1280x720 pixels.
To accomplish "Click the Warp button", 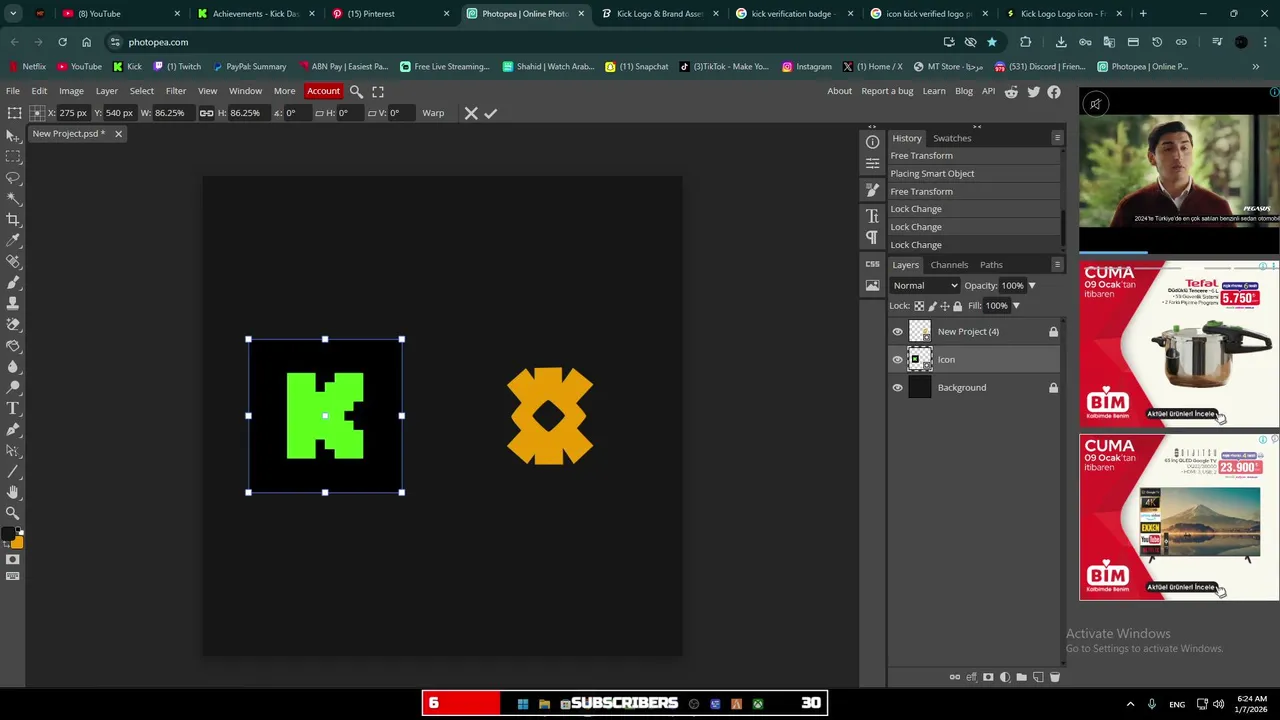I will tap(433, 113).
